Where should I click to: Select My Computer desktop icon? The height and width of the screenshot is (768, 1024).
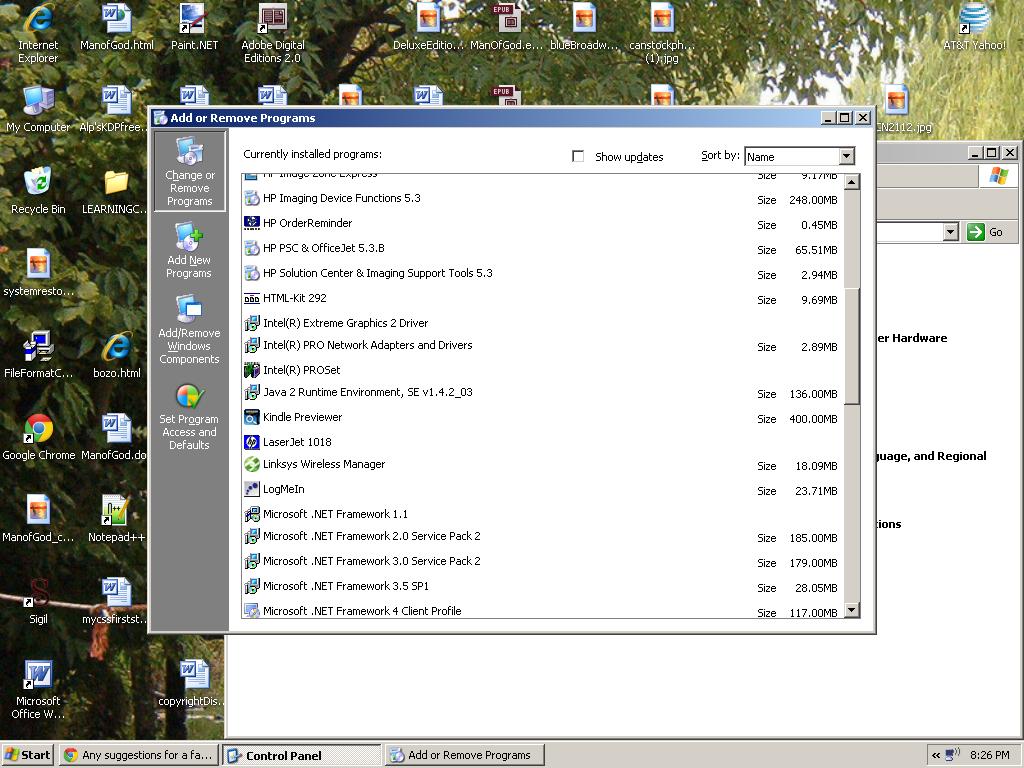(38, 109)
